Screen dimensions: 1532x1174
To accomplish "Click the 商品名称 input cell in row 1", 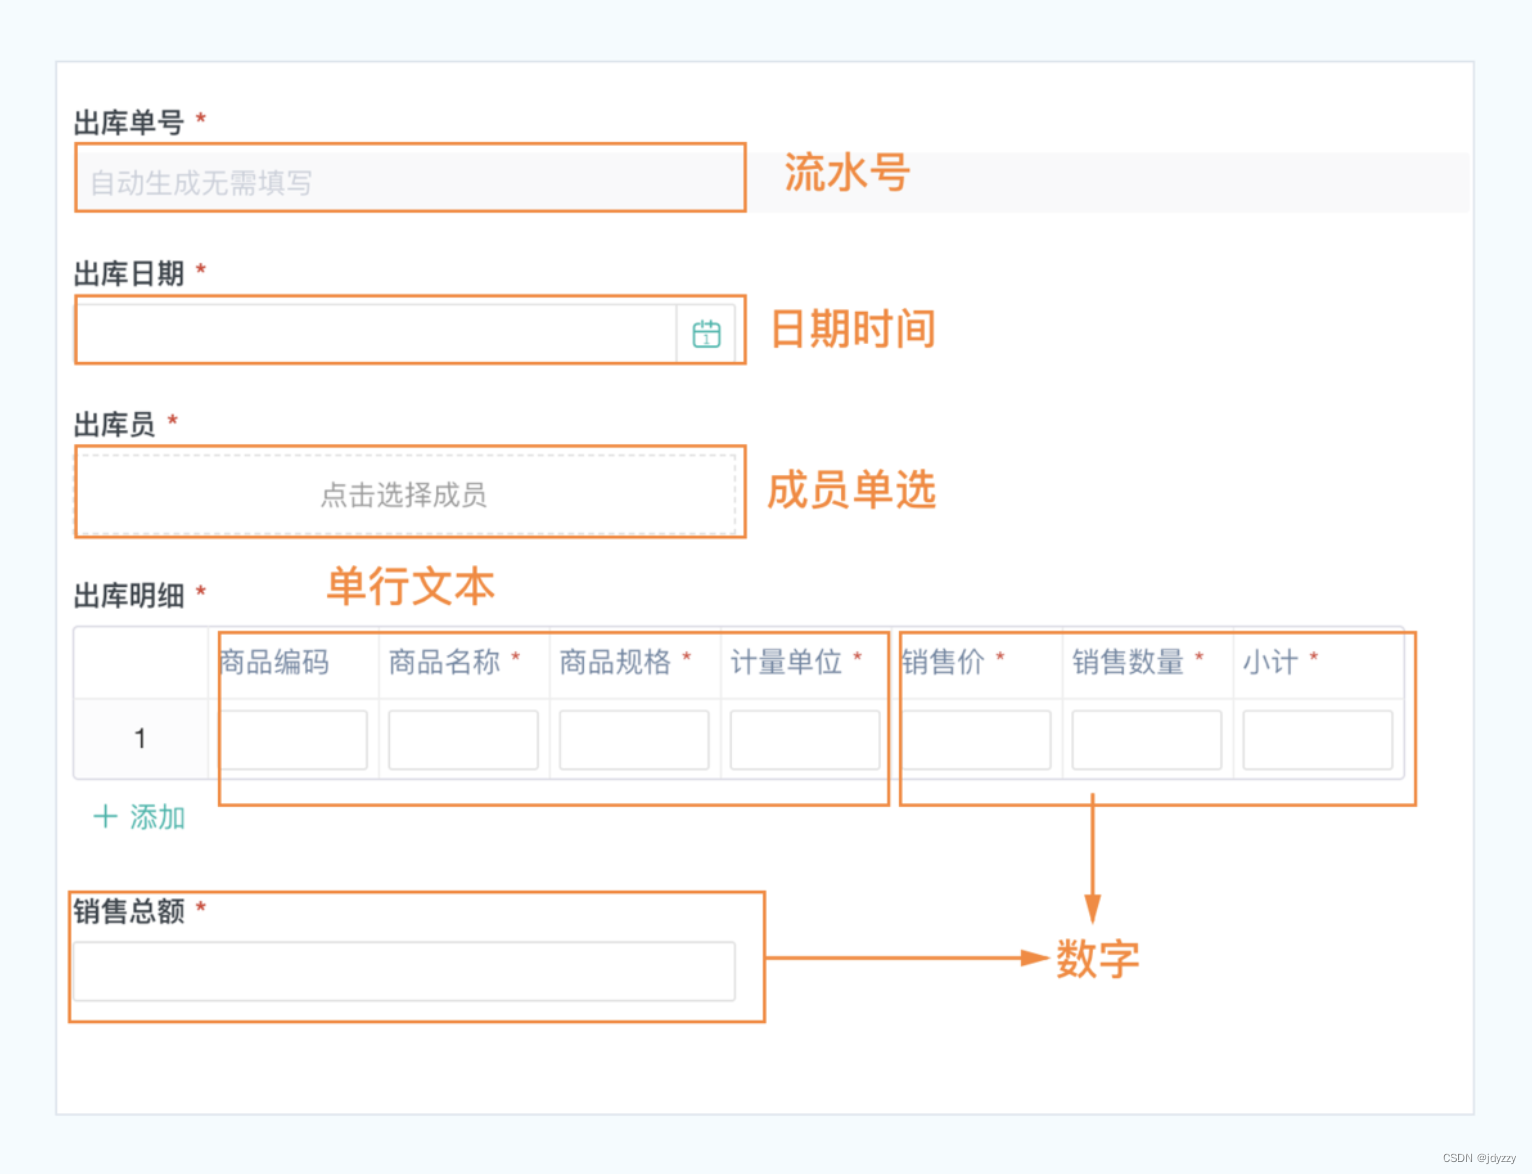I will [x=463, y=739].
